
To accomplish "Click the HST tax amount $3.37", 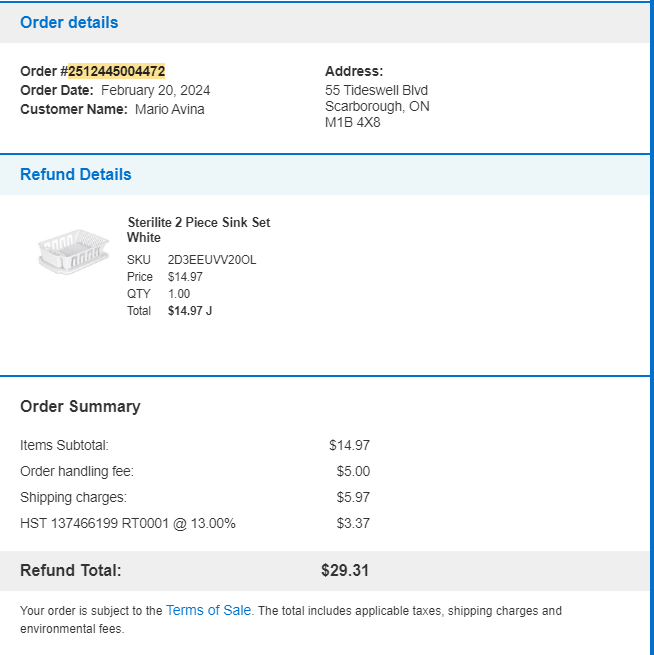I will click(x=353, y=523).
